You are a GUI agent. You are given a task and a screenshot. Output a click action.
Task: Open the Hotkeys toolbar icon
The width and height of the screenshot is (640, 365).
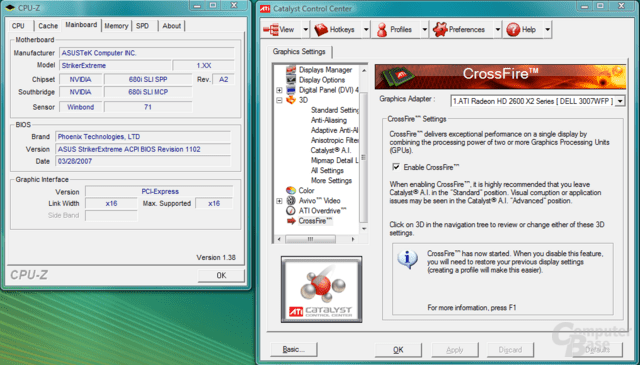321,29
